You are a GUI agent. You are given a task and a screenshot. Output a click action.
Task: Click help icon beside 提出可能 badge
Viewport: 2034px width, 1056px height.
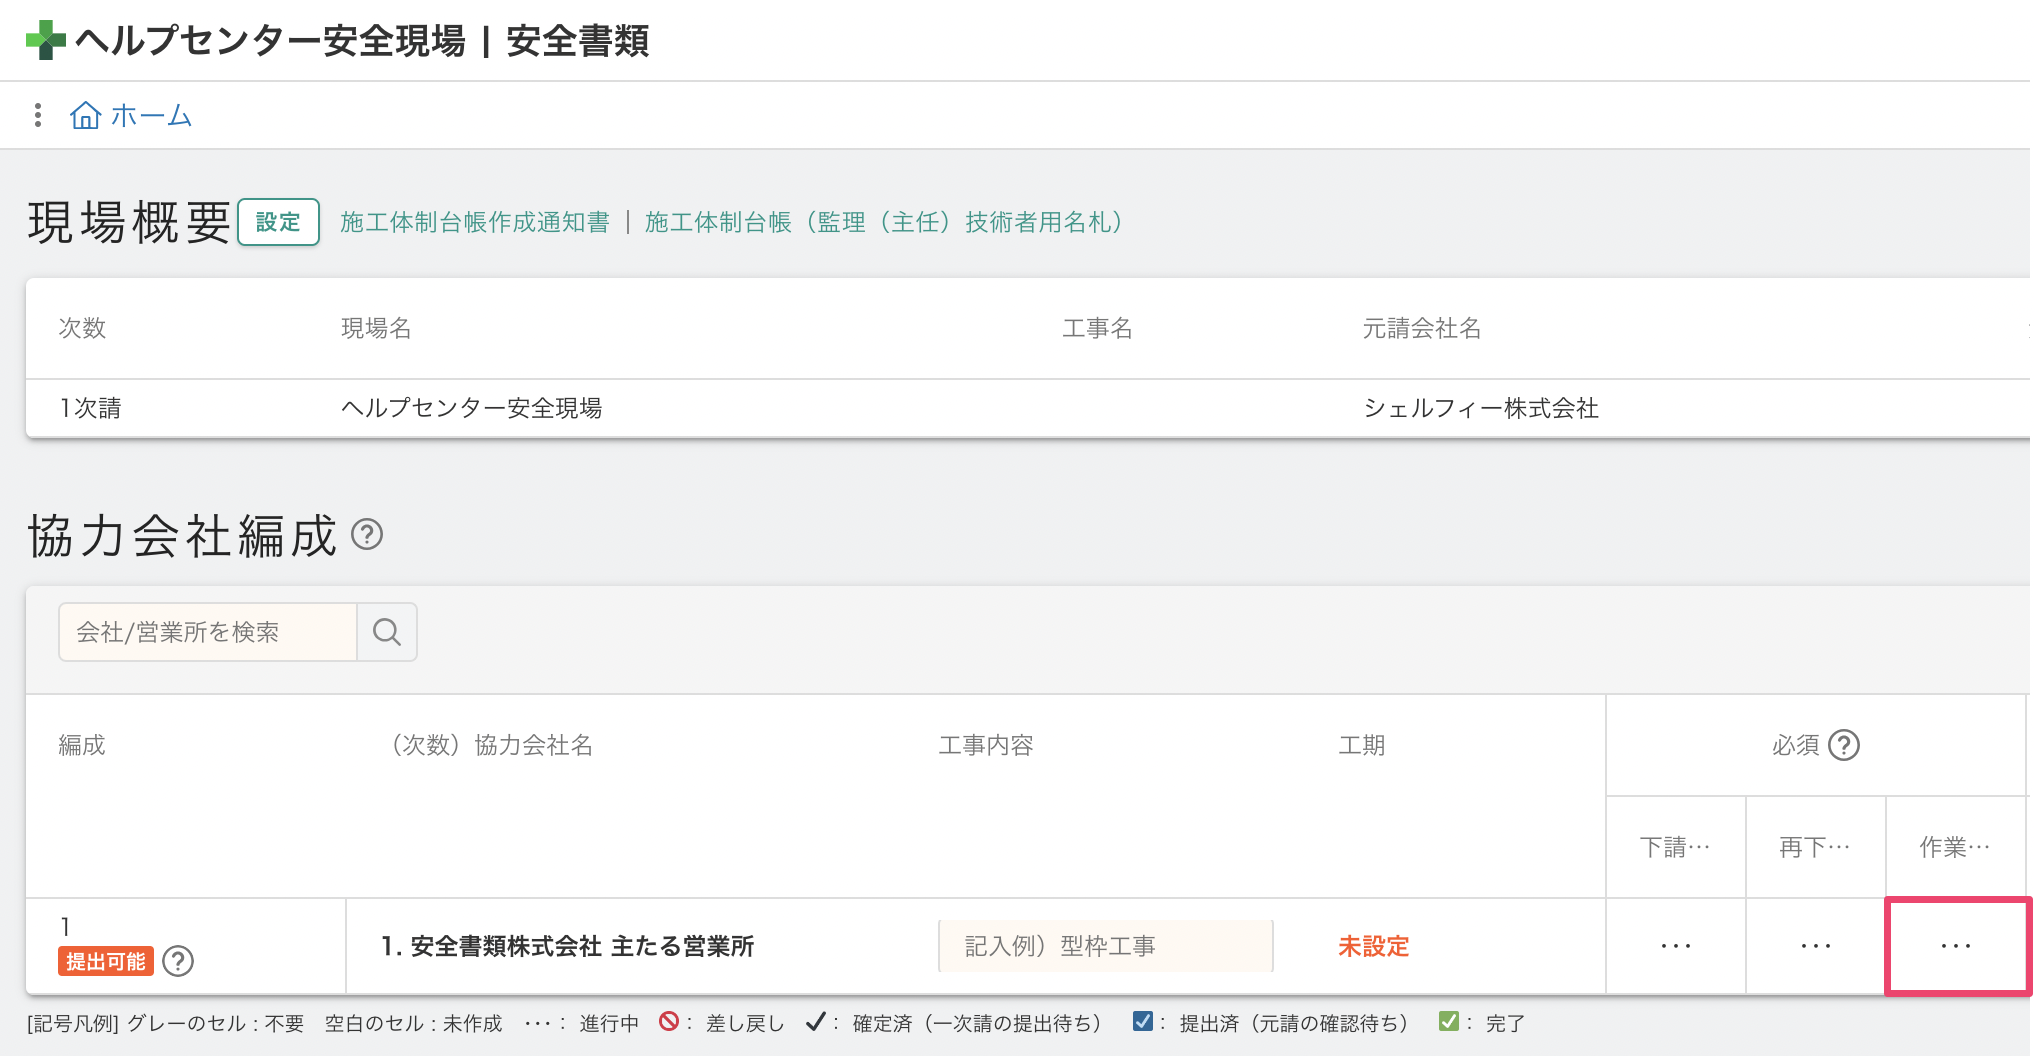(178, 961)
